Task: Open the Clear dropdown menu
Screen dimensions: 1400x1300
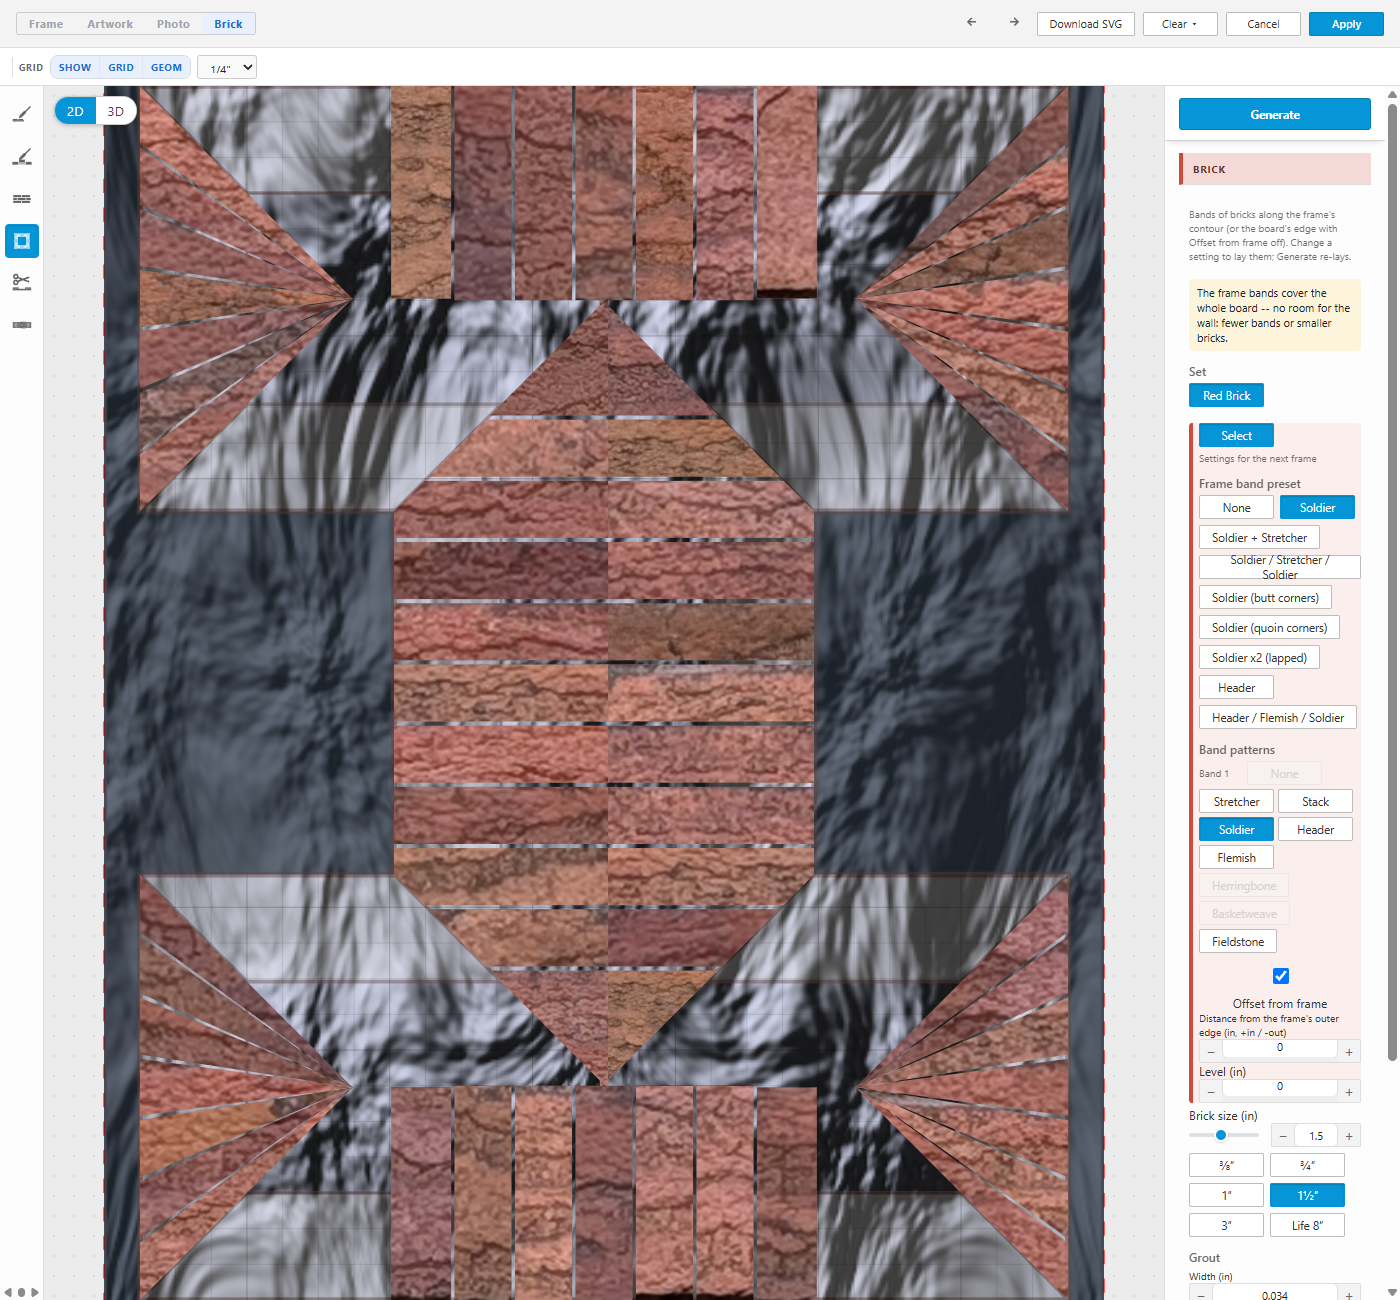Action: pyautogui.click(x=1180, y=24)
